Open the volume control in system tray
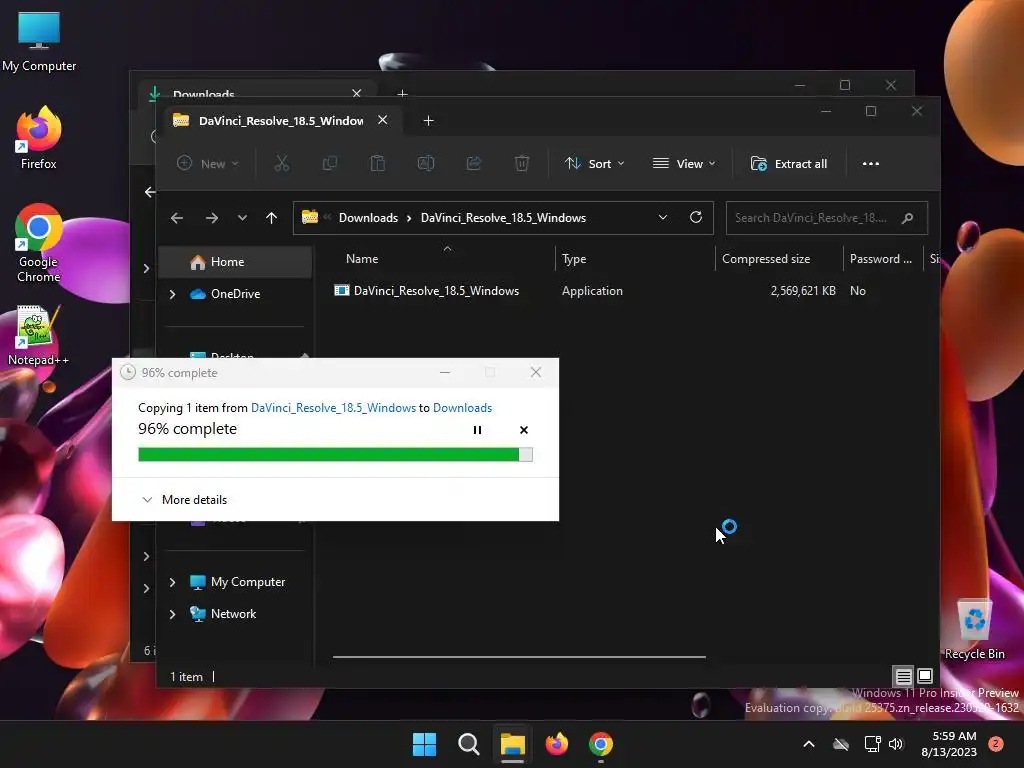Image resolution: width=1024 pixels, height=768 pixels. (x=896, y=744)
